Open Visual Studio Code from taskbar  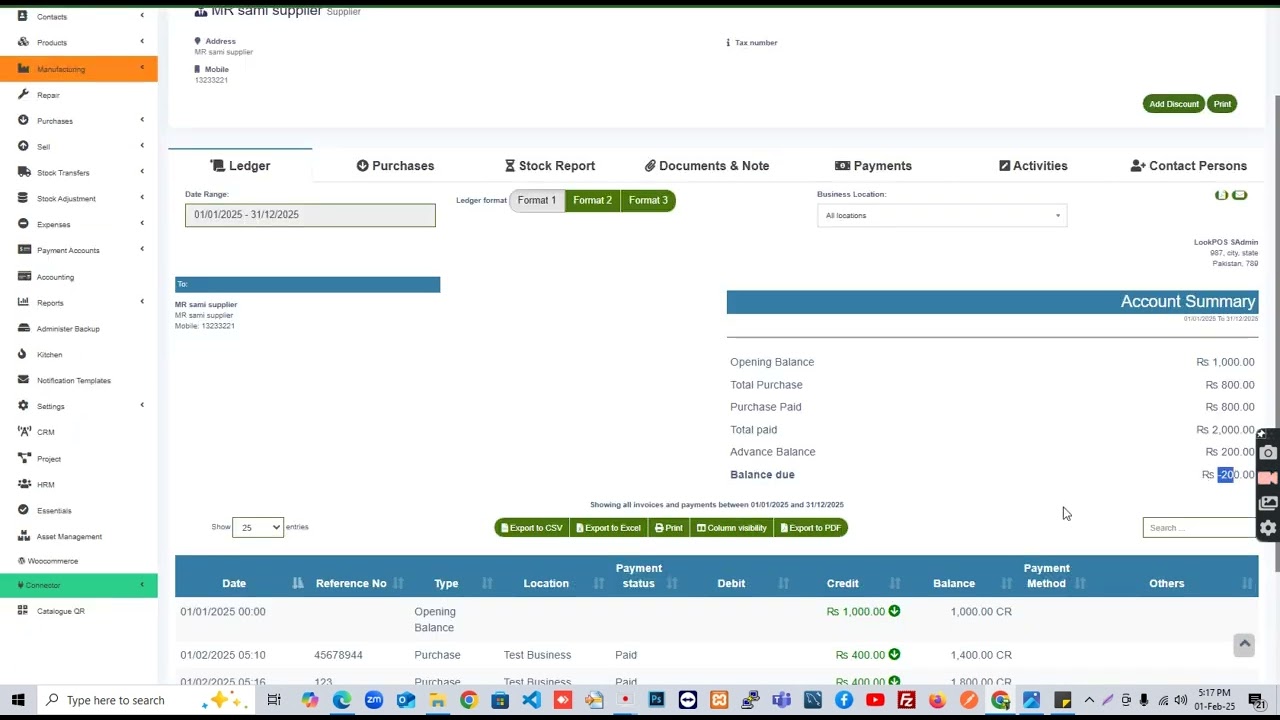click(531, 700)
